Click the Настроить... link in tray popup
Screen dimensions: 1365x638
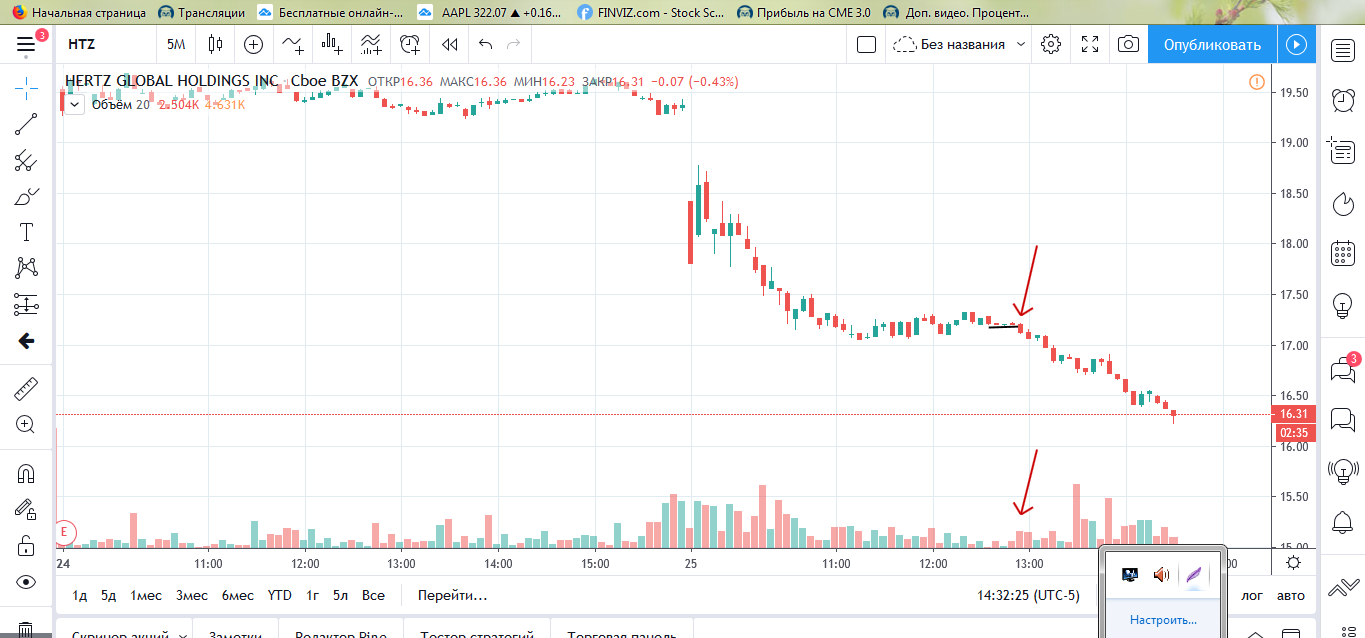pyautogui.click(x=1162, y=619)
